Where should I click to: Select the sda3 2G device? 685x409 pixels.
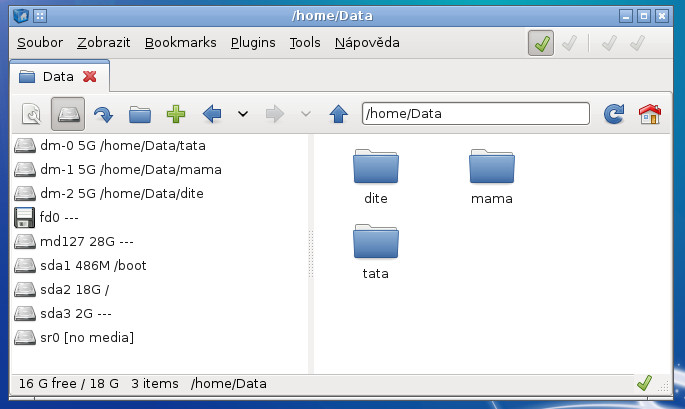pyautogui.click(x=159, y=313)
